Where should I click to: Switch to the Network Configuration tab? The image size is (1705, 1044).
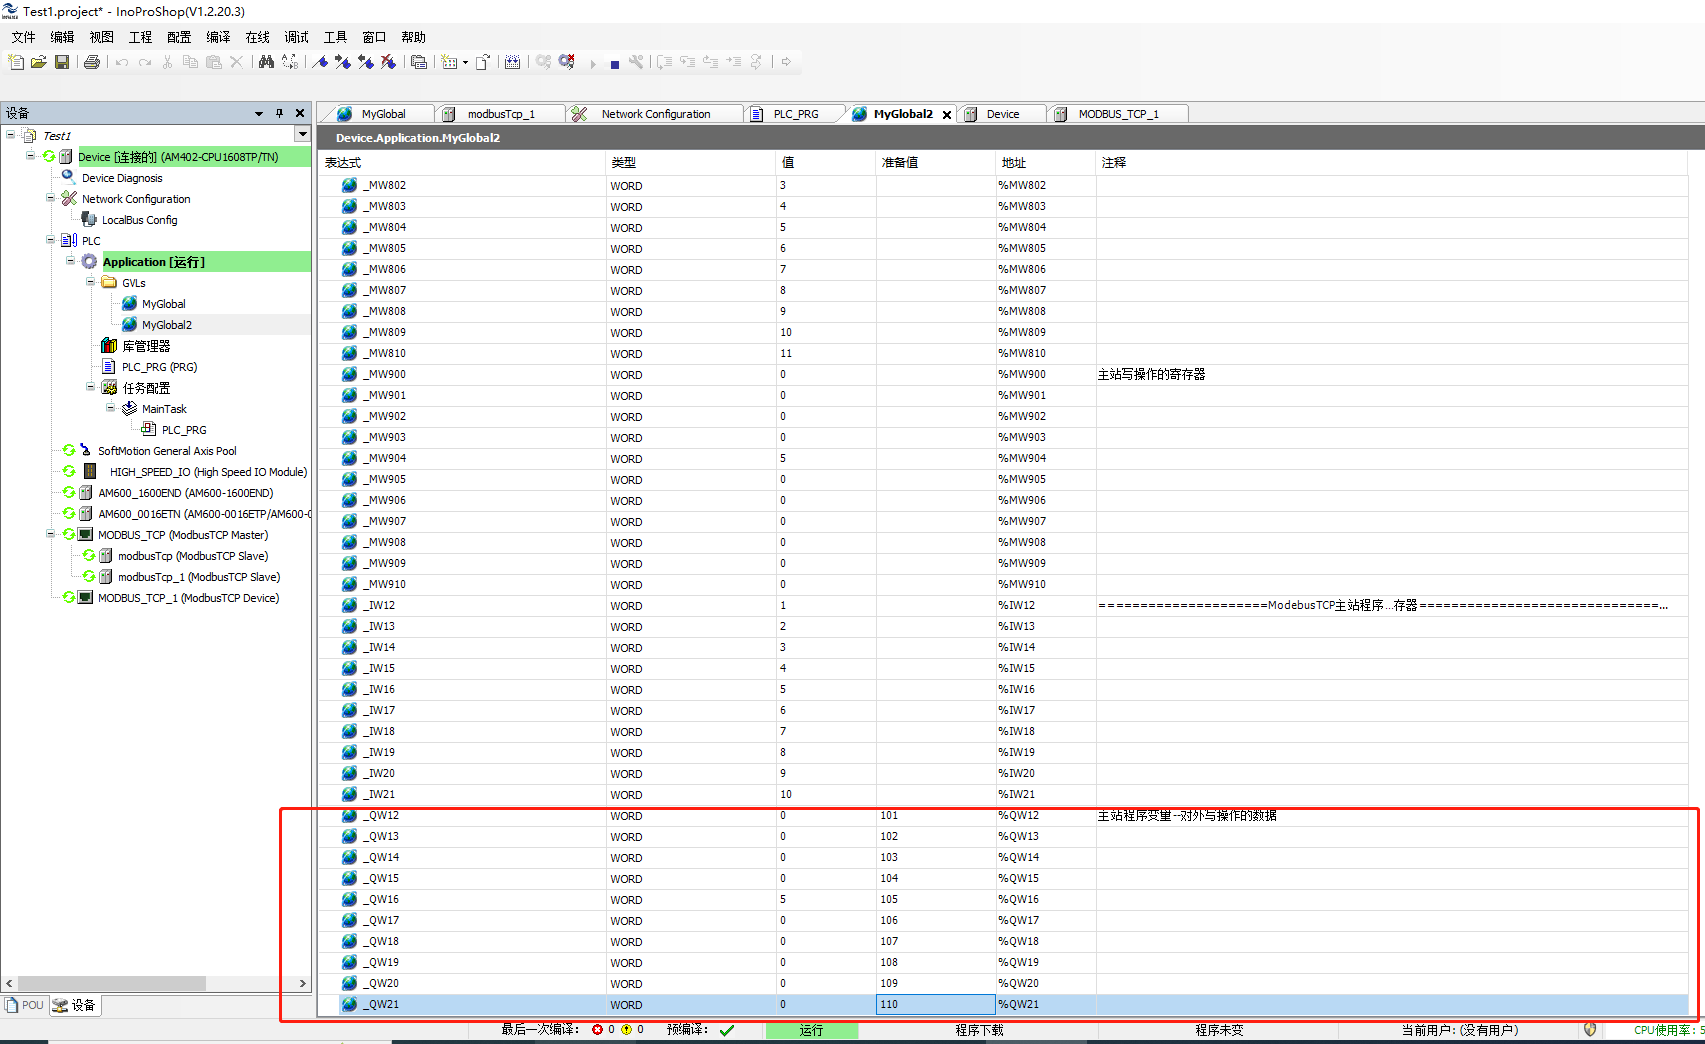click(x=656, y=114)
